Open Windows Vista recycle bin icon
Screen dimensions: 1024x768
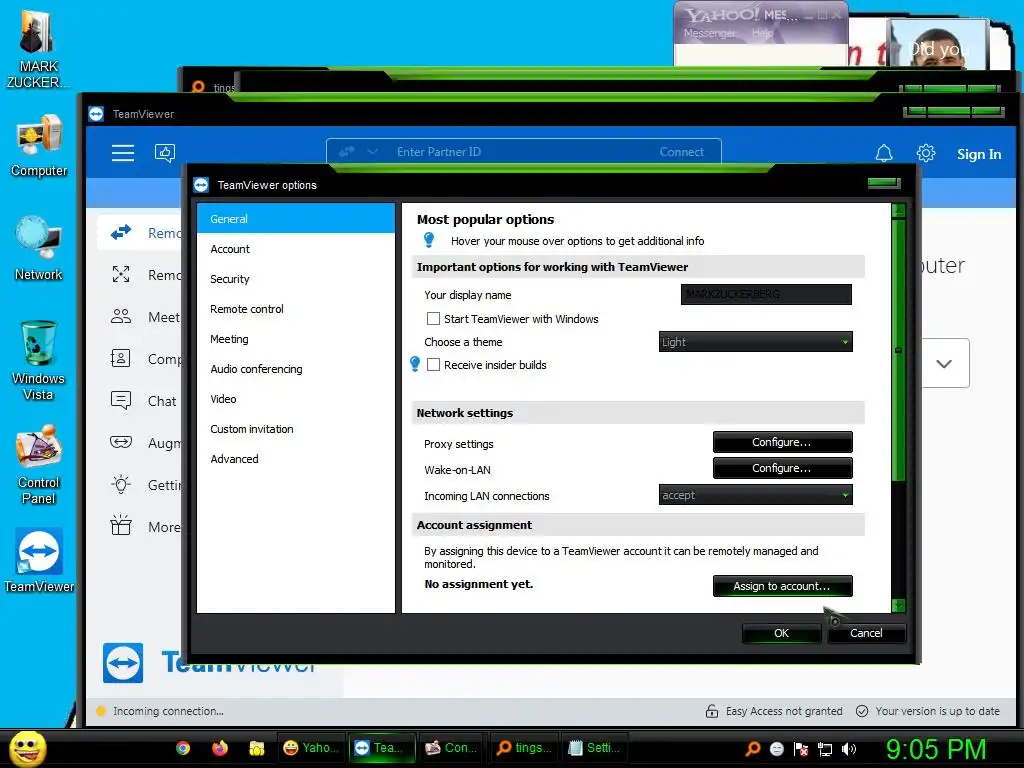(x=39, y=360)
